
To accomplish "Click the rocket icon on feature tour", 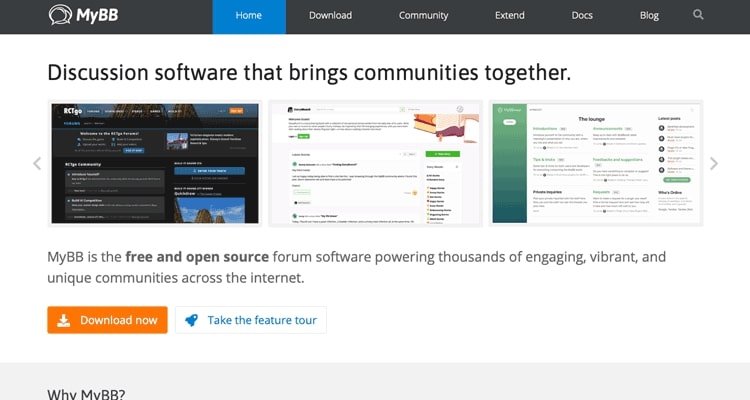I will tap(191, 320).
